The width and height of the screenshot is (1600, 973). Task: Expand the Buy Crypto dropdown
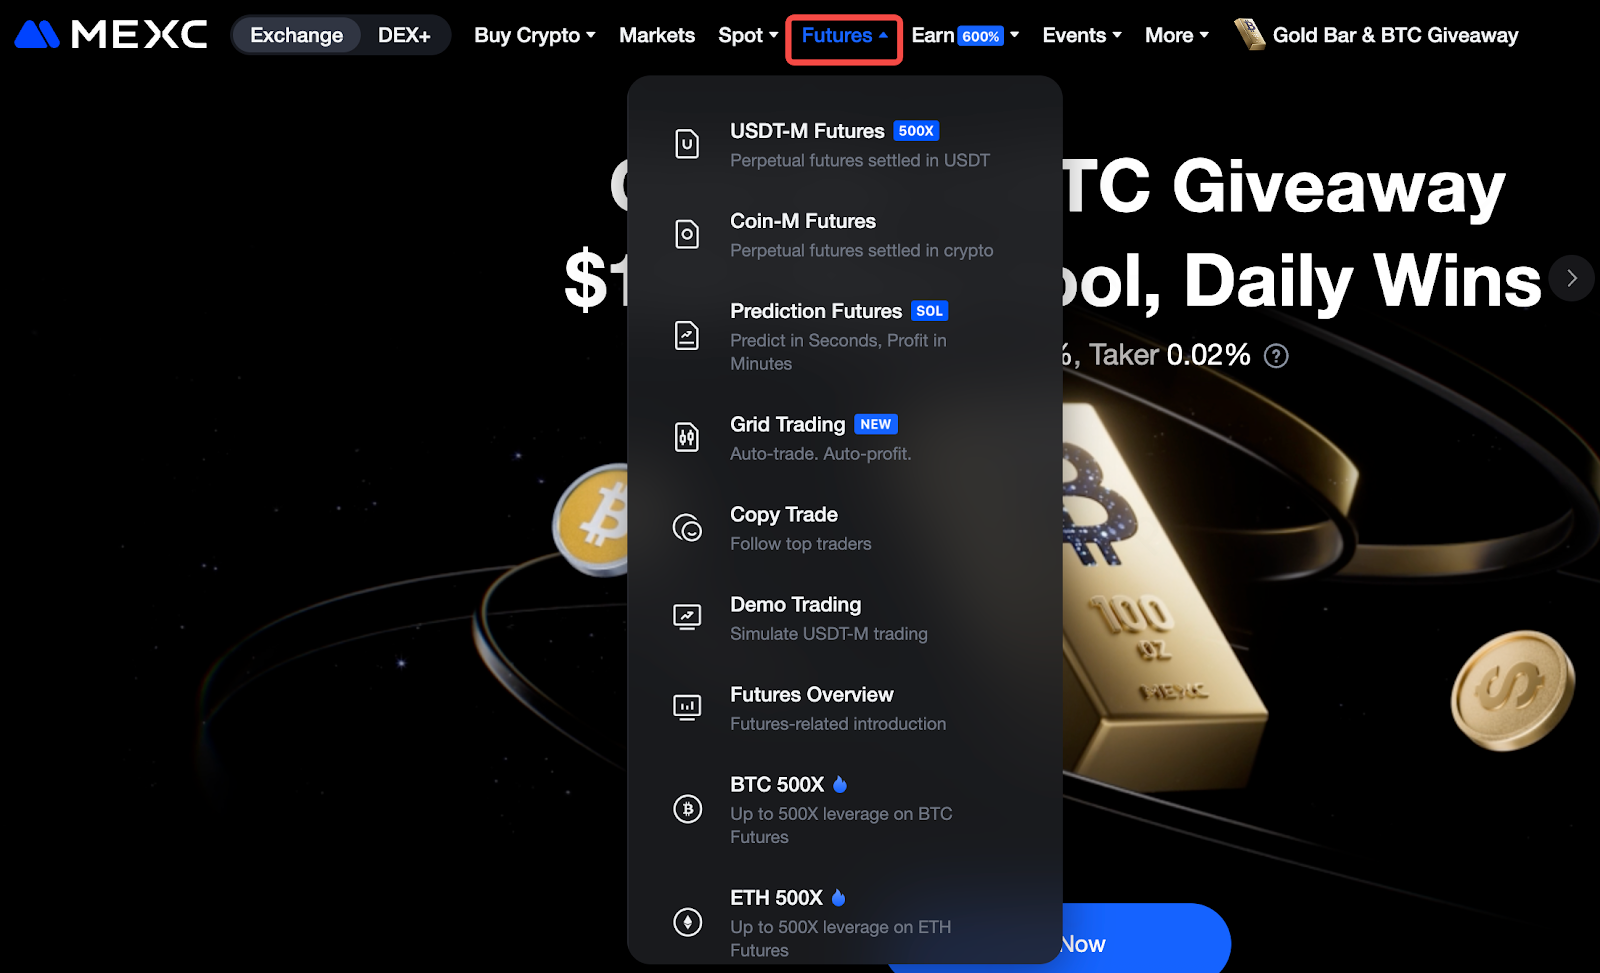[x=535, y=35]
